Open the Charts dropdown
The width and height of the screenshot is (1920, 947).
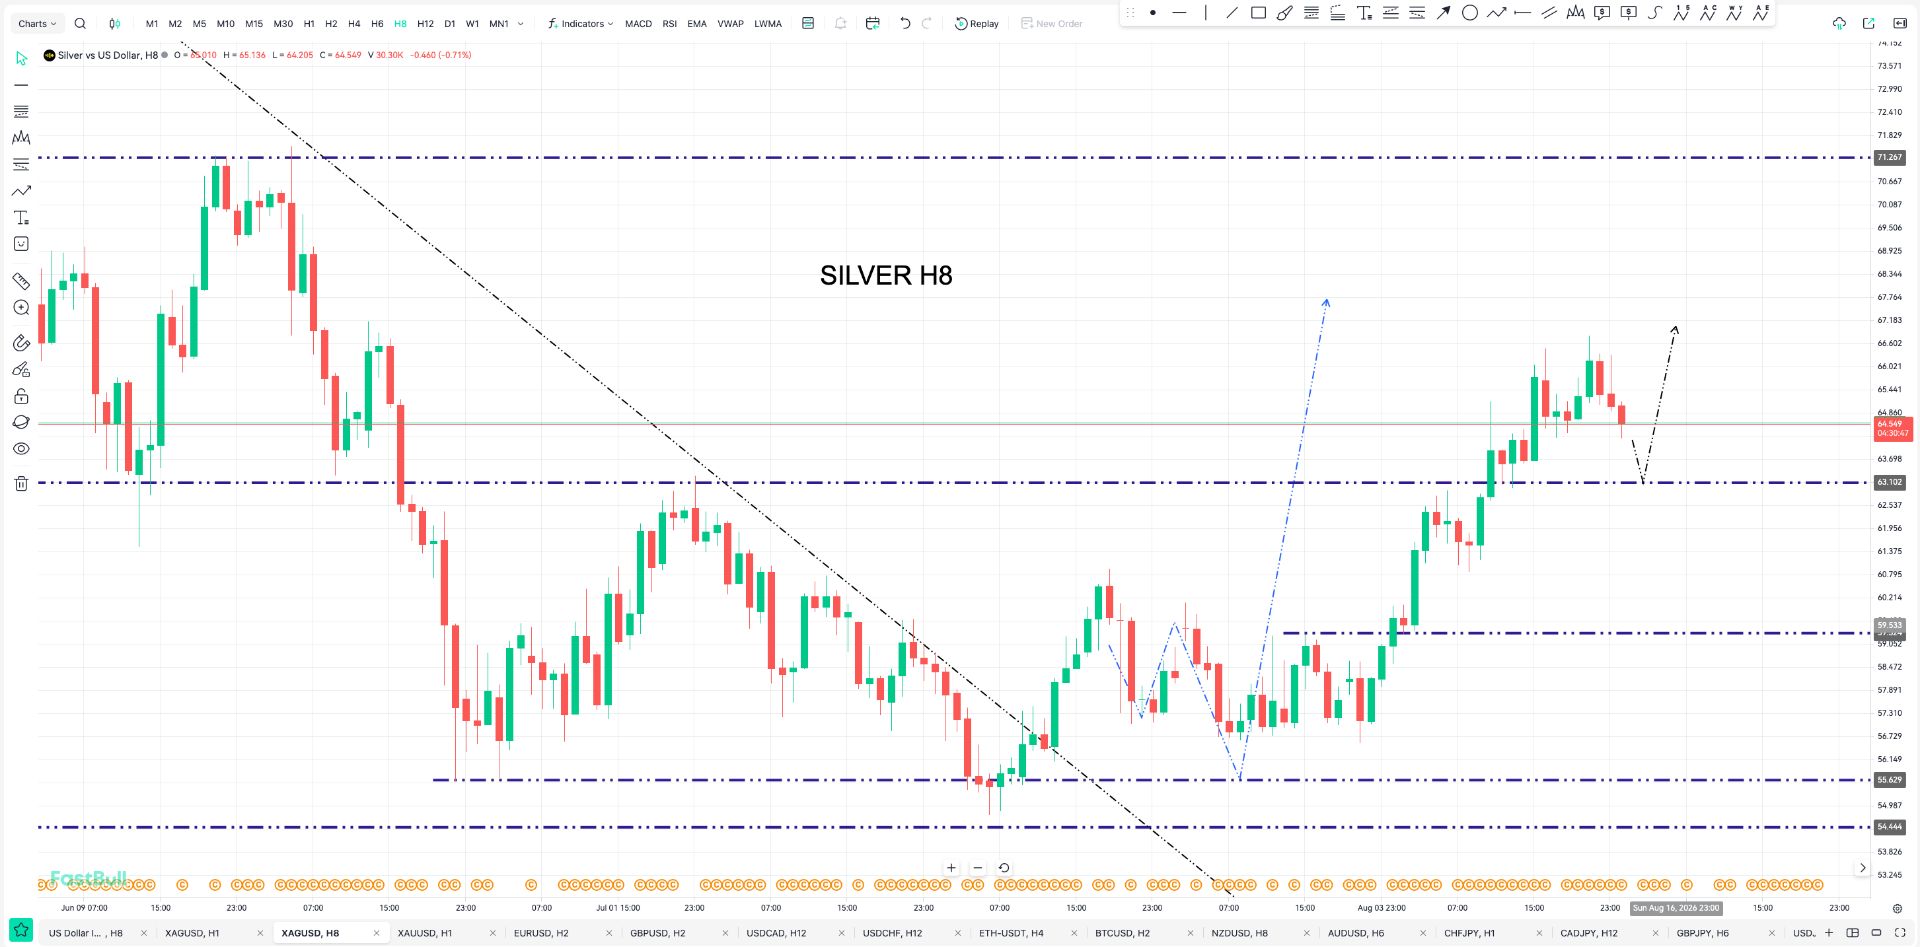[38, 24]
